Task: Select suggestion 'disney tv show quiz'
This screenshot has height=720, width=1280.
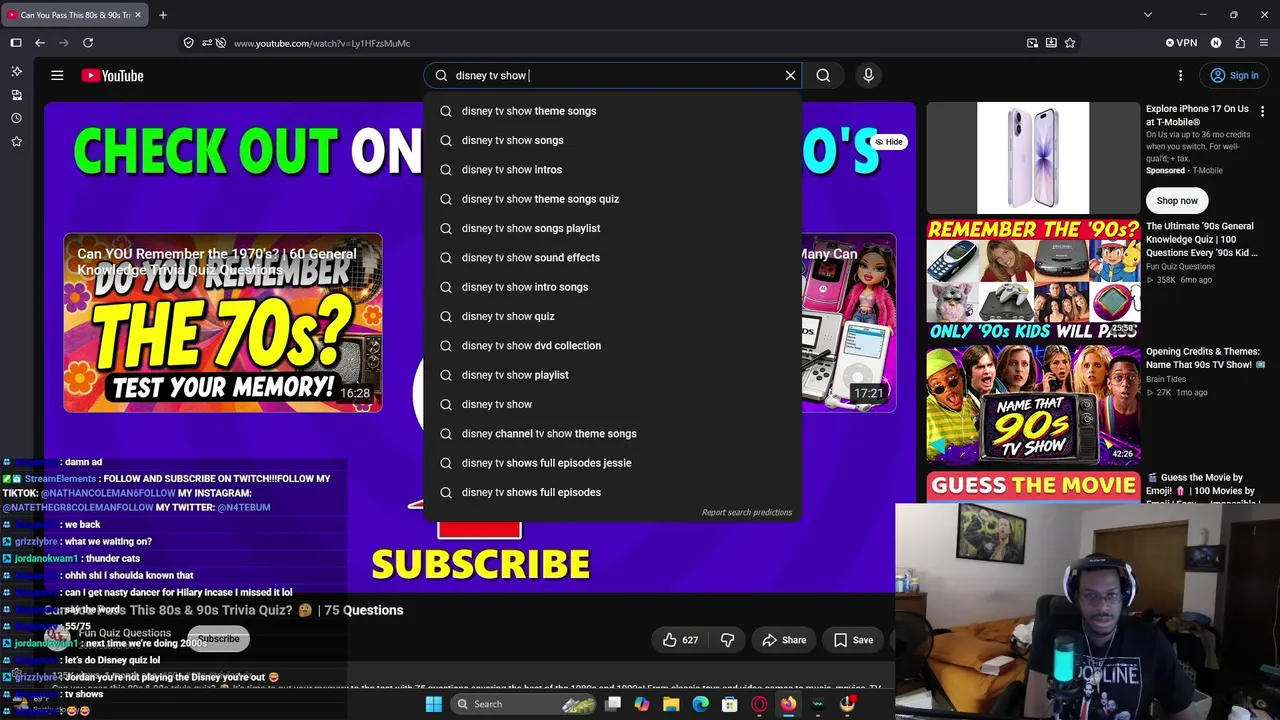Action: [x=612, y=316]
